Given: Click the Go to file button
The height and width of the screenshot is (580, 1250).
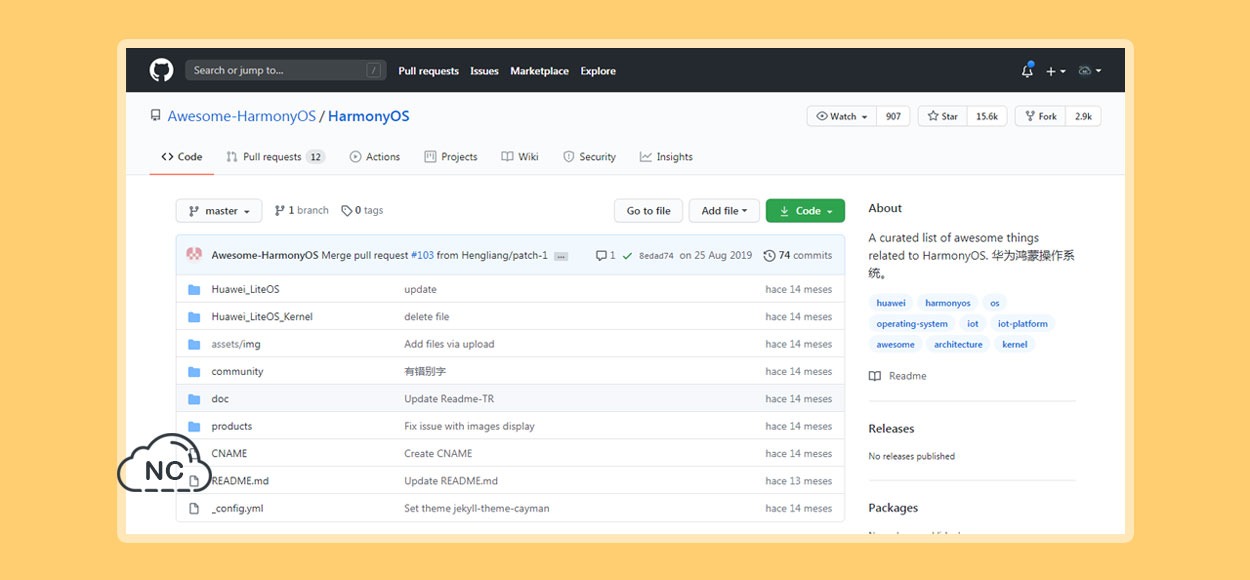Looking at the screenshot, I should 648,211.
